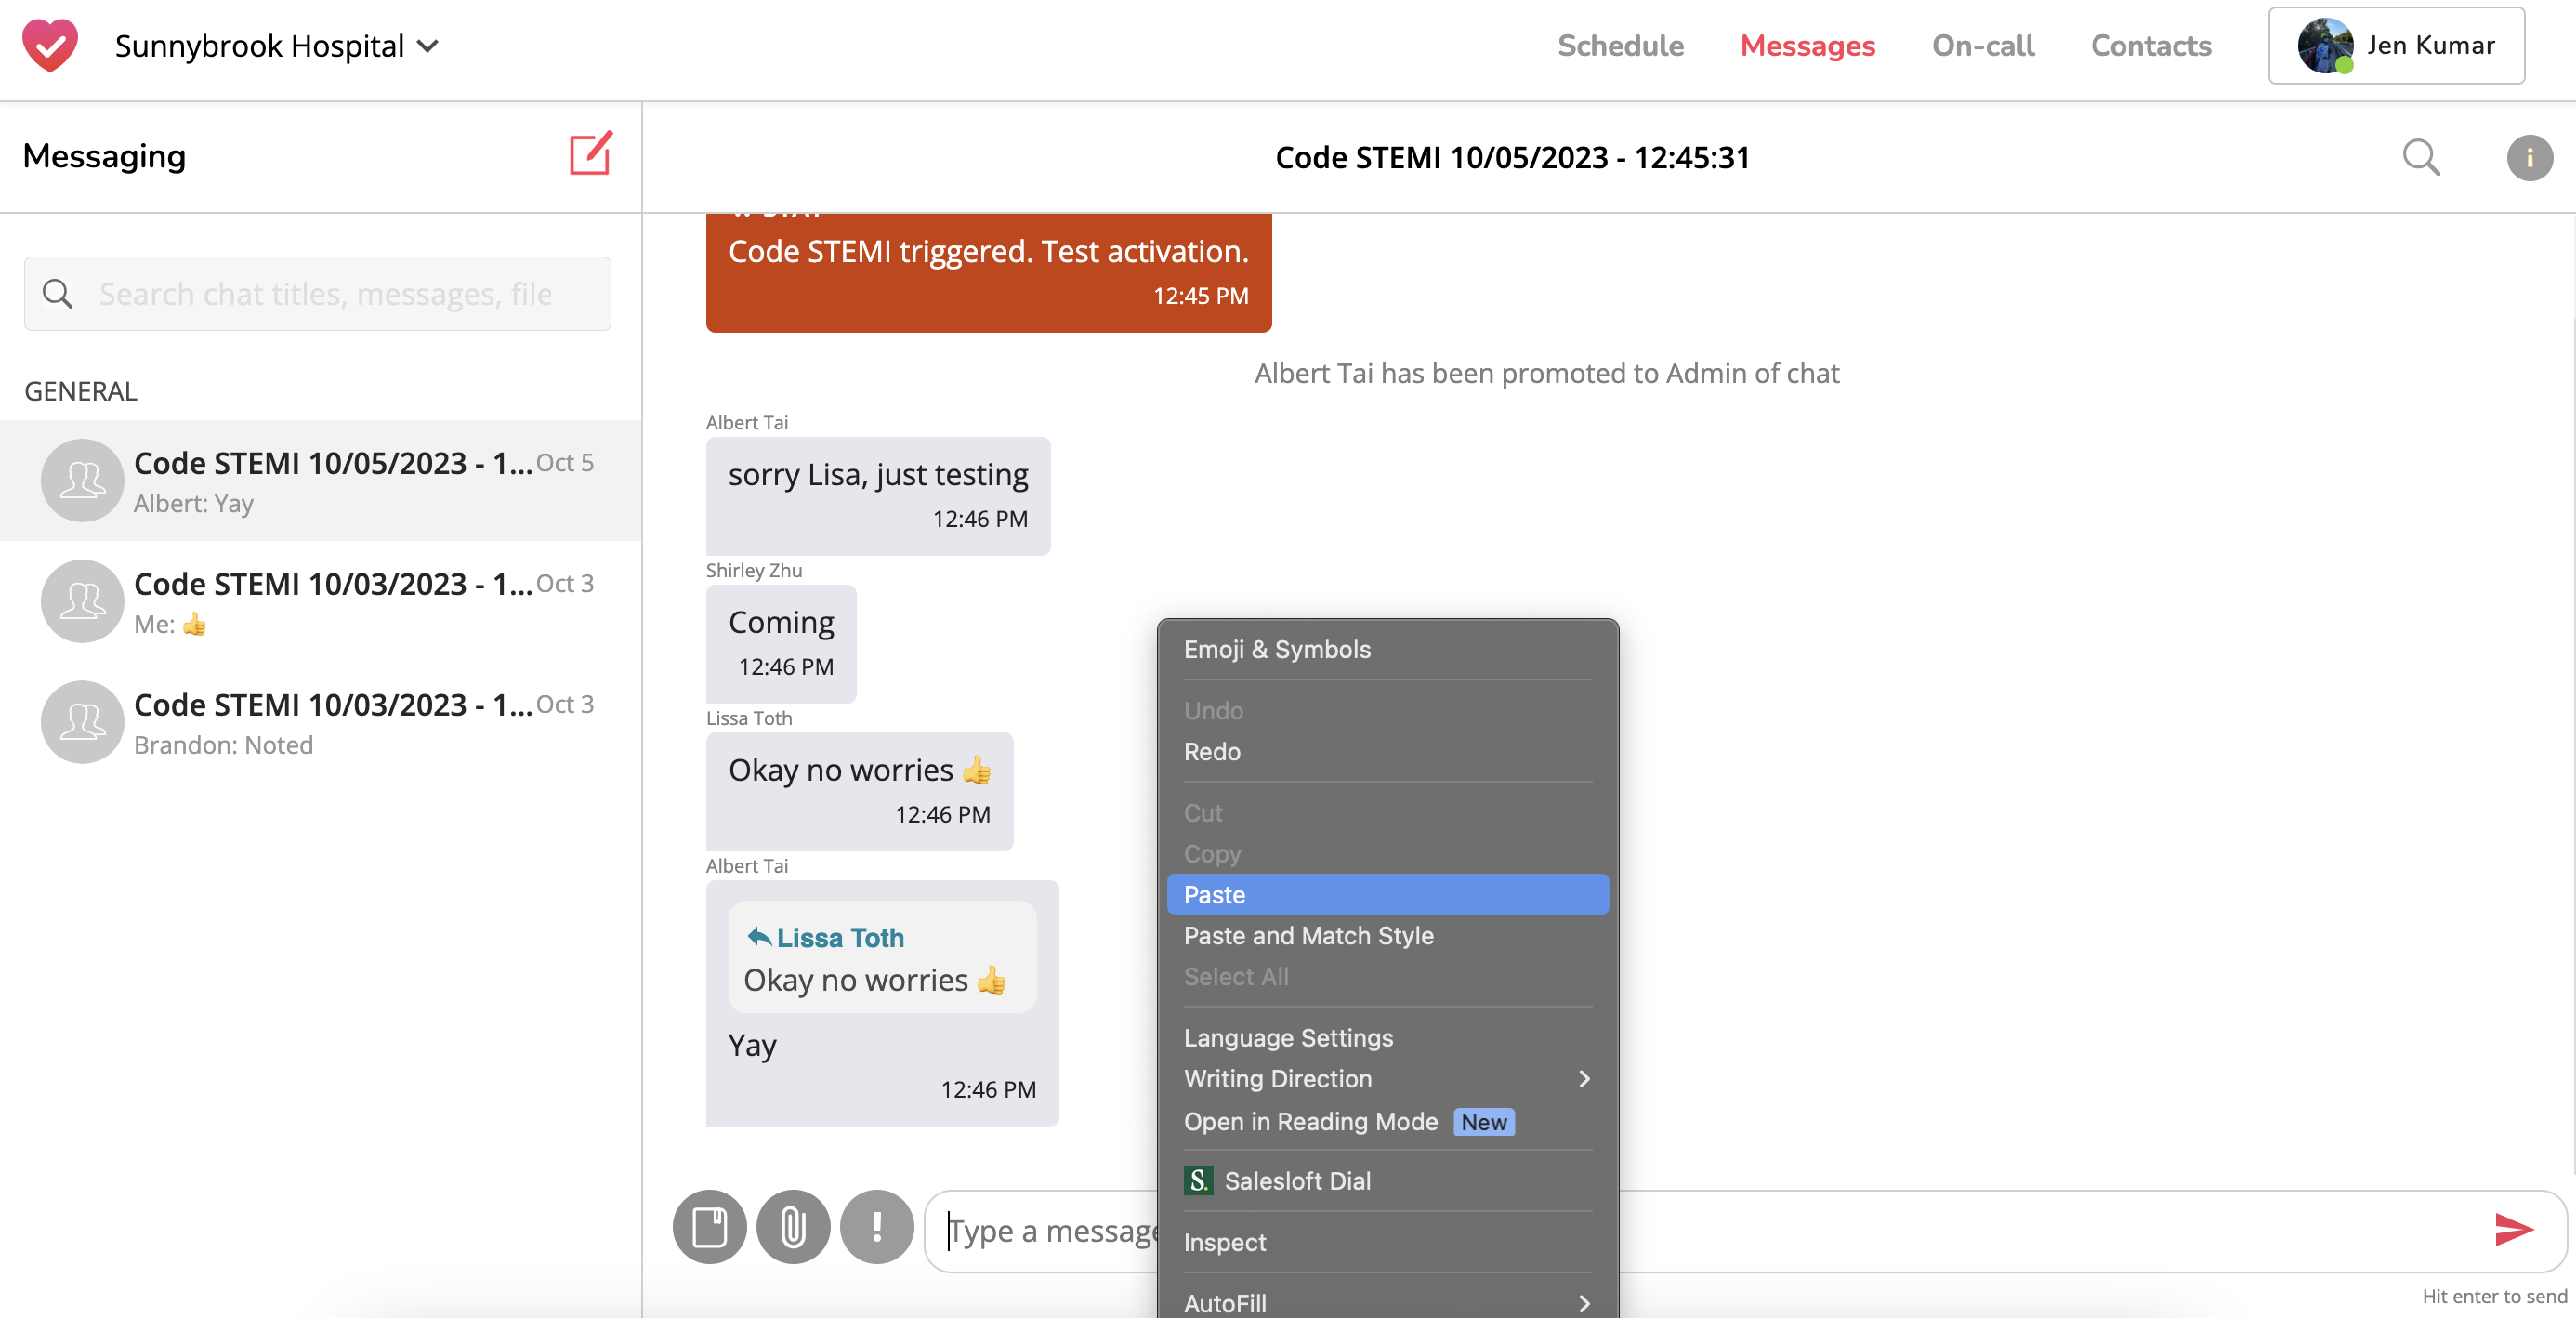This screenshot has height=1318, width=2576.
Task: Open the Oct 3 chat with thumbs-up preview
Action: [x=320, y=602]
